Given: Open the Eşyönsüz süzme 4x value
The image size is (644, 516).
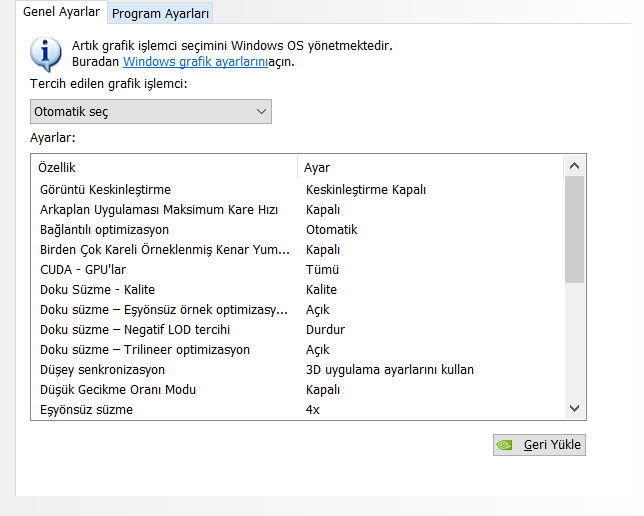Looking at the screenshot, I should [x=313, y=409].
